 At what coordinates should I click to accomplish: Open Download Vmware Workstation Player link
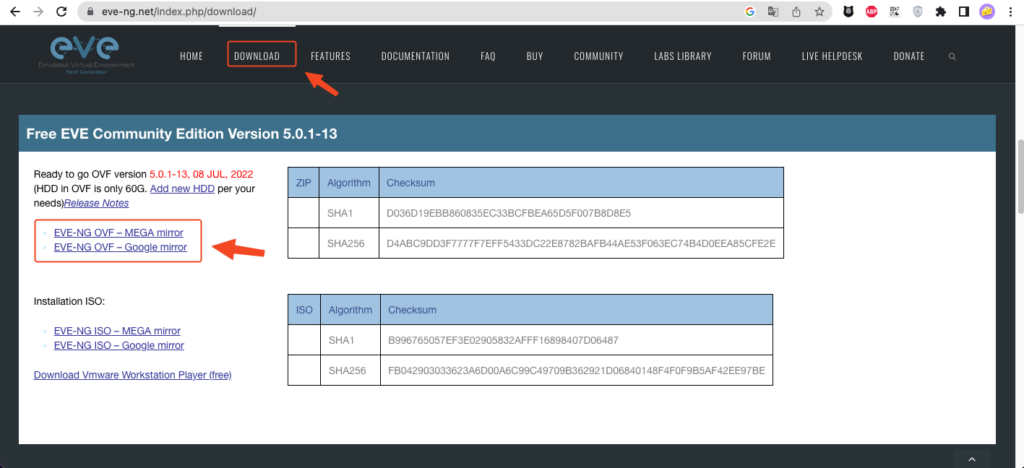(x=133, y=375)
